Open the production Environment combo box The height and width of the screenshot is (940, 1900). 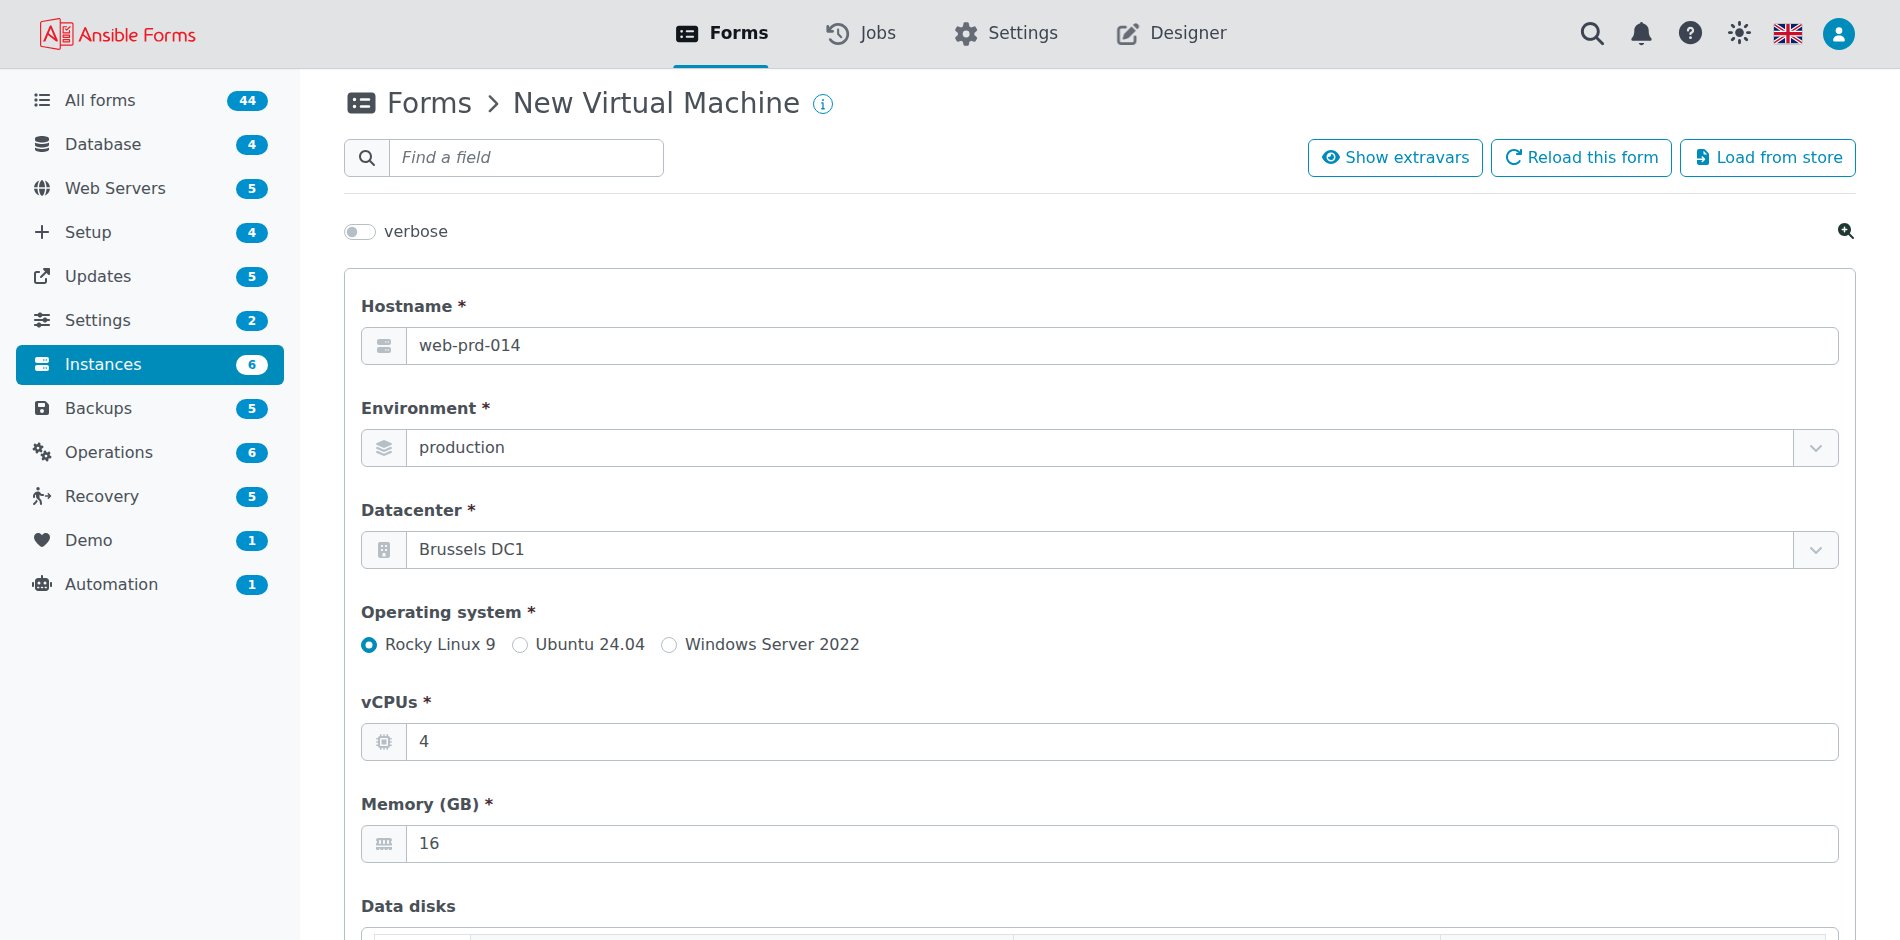pyautogui.click(x=1099, y=448)
